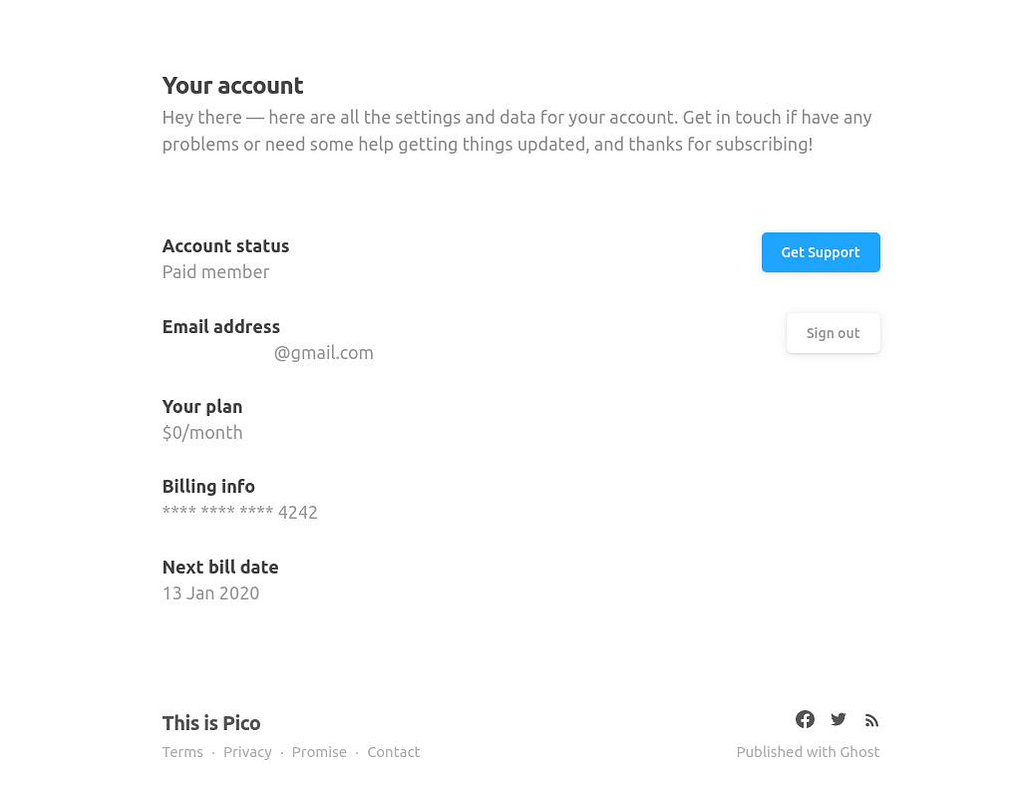Open the Facebook icon in footer
The height and width of the screenshot is (797, 1024).
tap(805, 719)
